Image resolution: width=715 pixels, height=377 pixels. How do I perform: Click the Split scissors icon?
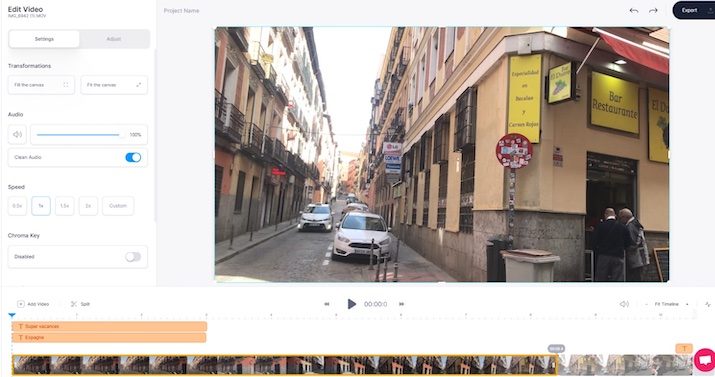coord(74,304)
